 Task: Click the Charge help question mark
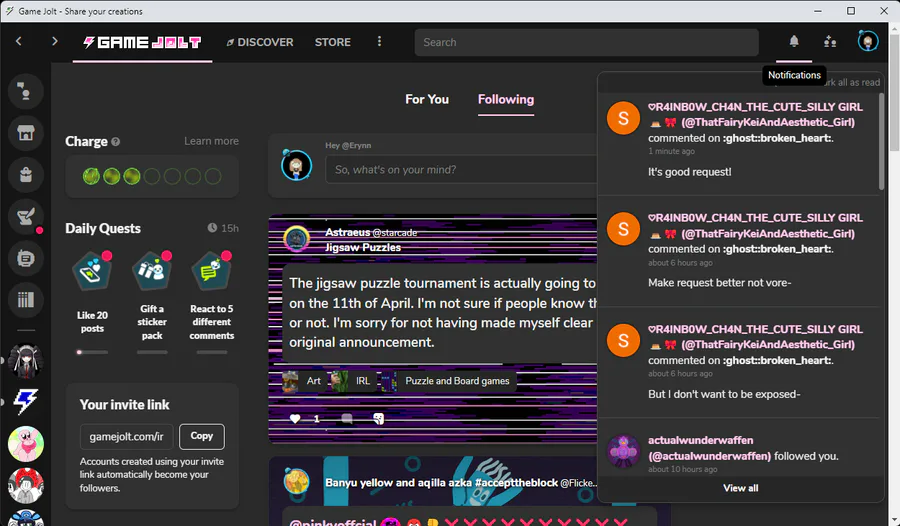[115, 142]
